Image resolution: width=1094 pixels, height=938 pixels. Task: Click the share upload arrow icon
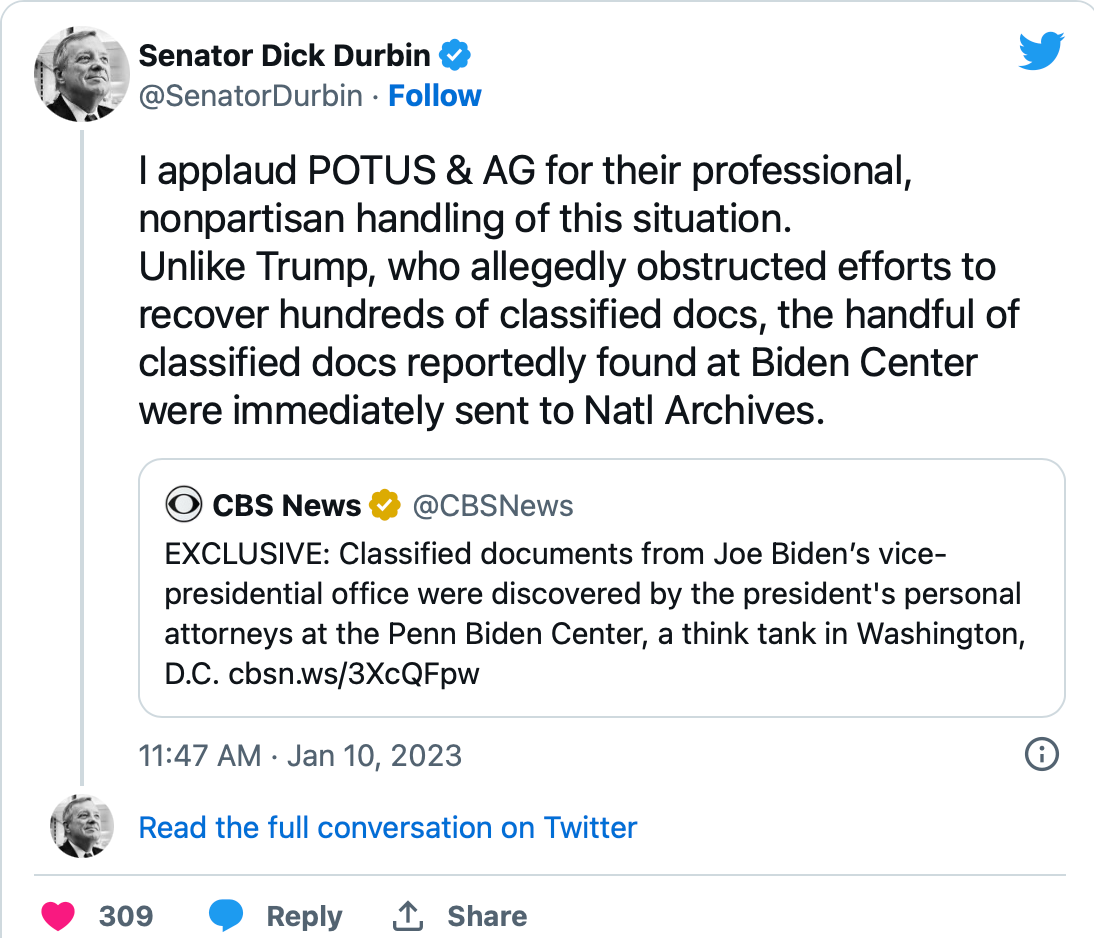[407, 916]
